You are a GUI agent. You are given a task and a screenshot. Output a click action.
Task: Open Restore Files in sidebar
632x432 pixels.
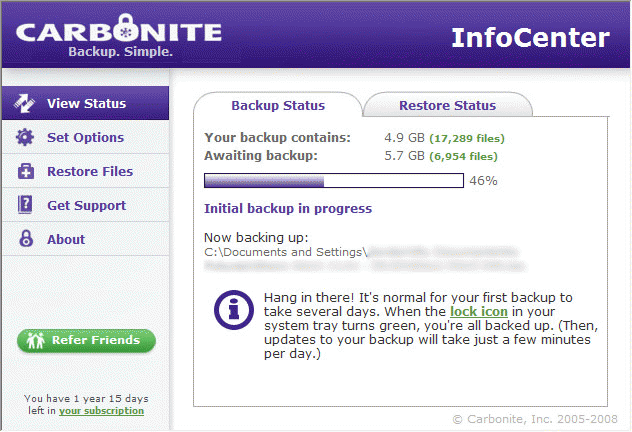(x=85, y=171)
